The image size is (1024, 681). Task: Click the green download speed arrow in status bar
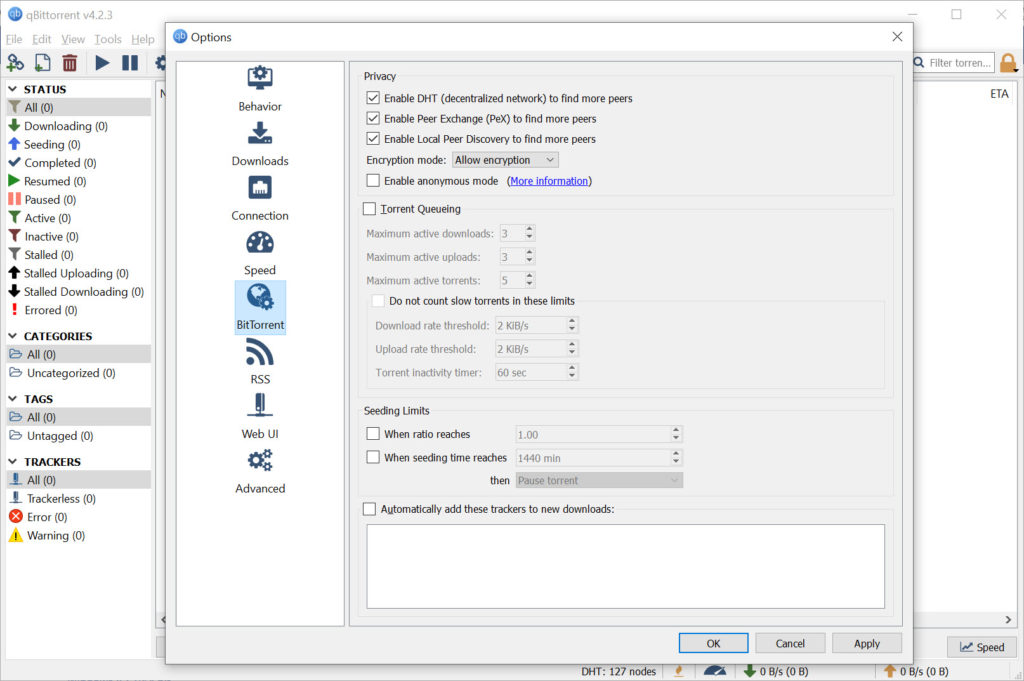[x=750, y=671]
